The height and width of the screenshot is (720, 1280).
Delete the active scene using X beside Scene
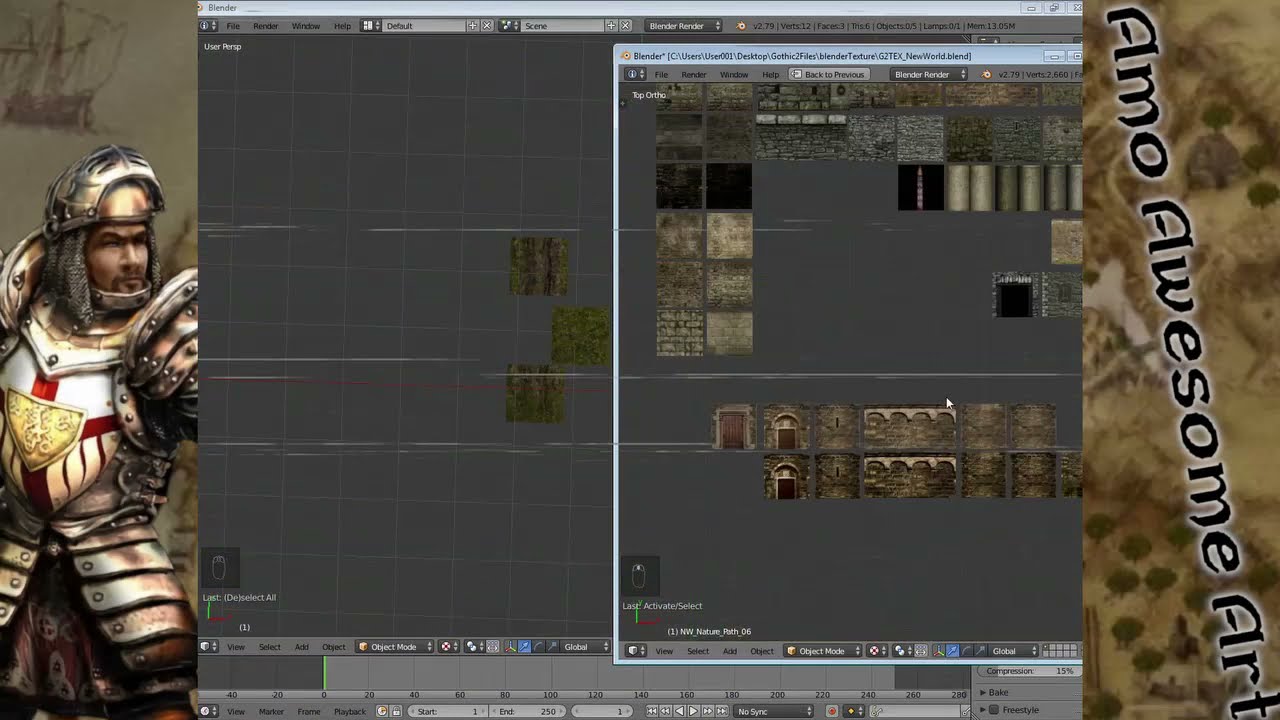[625, 25]
